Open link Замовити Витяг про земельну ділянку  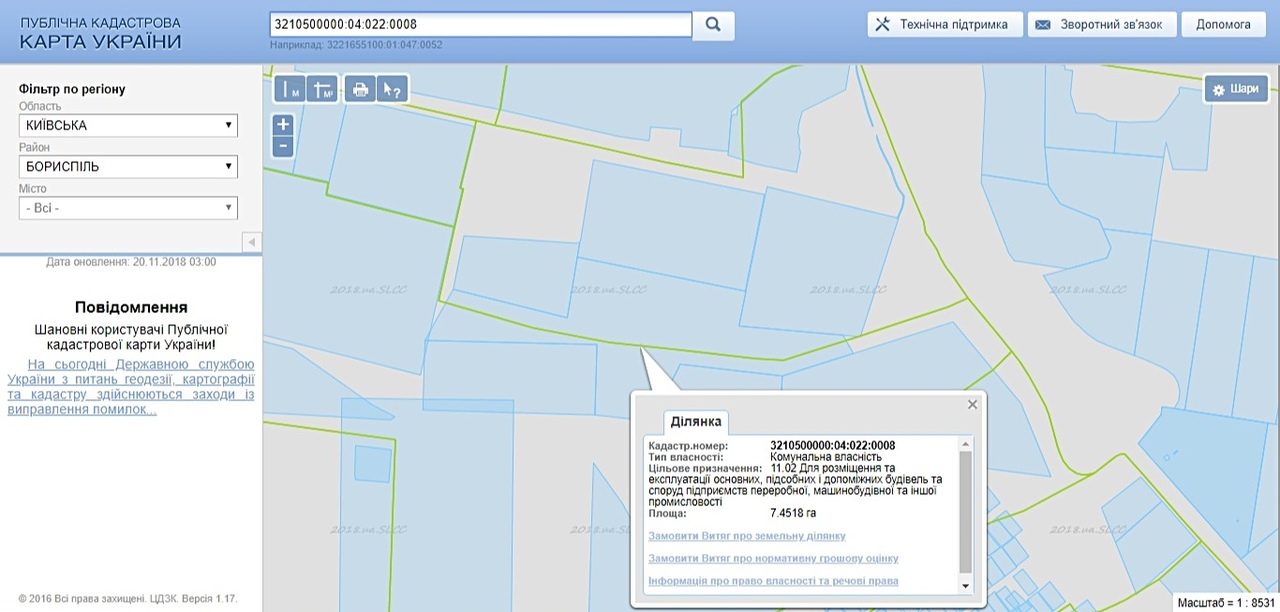point(746,536)
